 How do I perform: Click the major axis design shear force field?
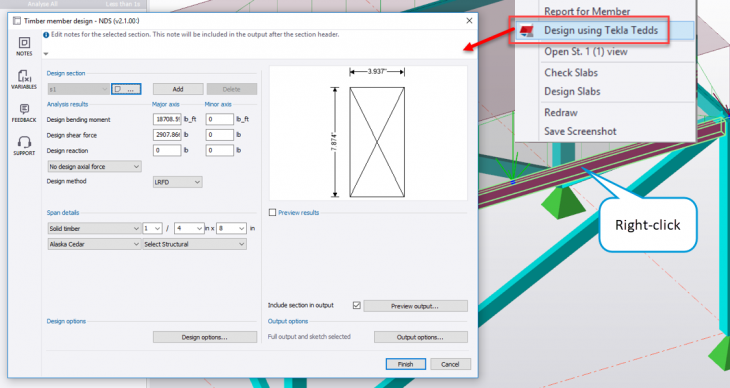coord(167,135)
